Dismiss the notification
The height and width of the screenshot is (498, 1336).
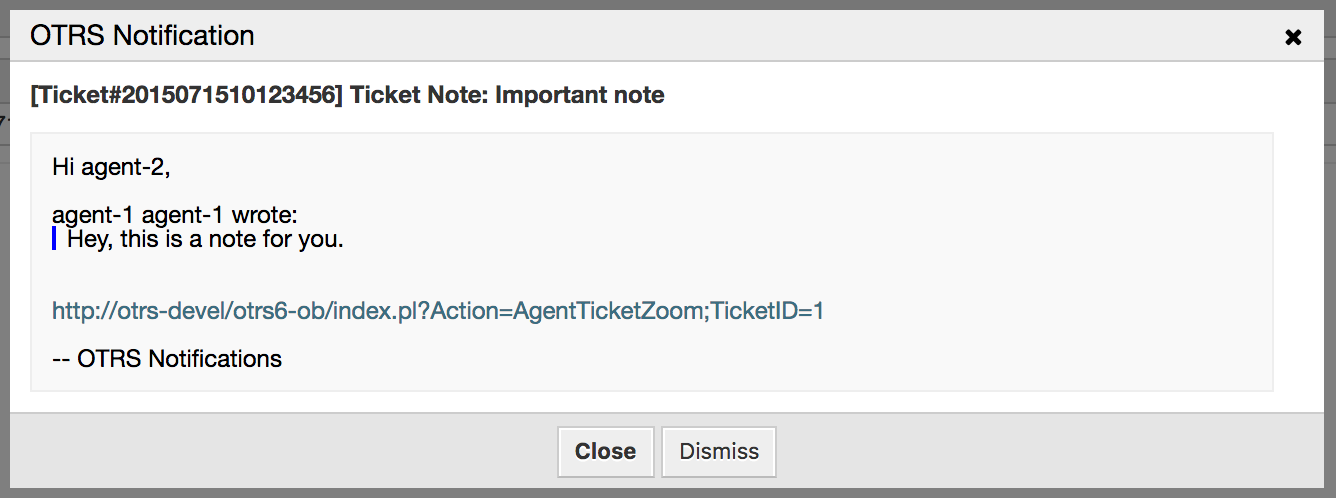pos(719,451)
